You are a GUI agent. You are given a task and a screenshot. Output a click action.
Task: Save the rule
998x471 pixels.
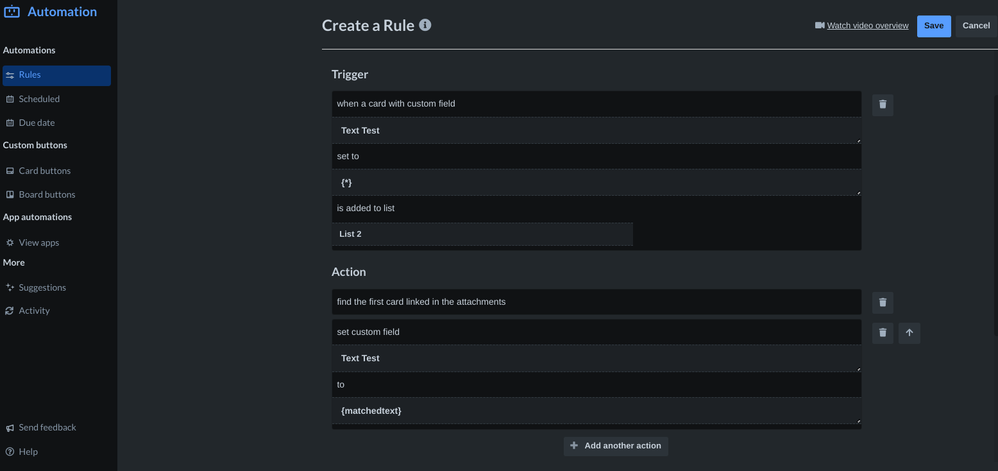pyautogui.click(x=933, y=26)
